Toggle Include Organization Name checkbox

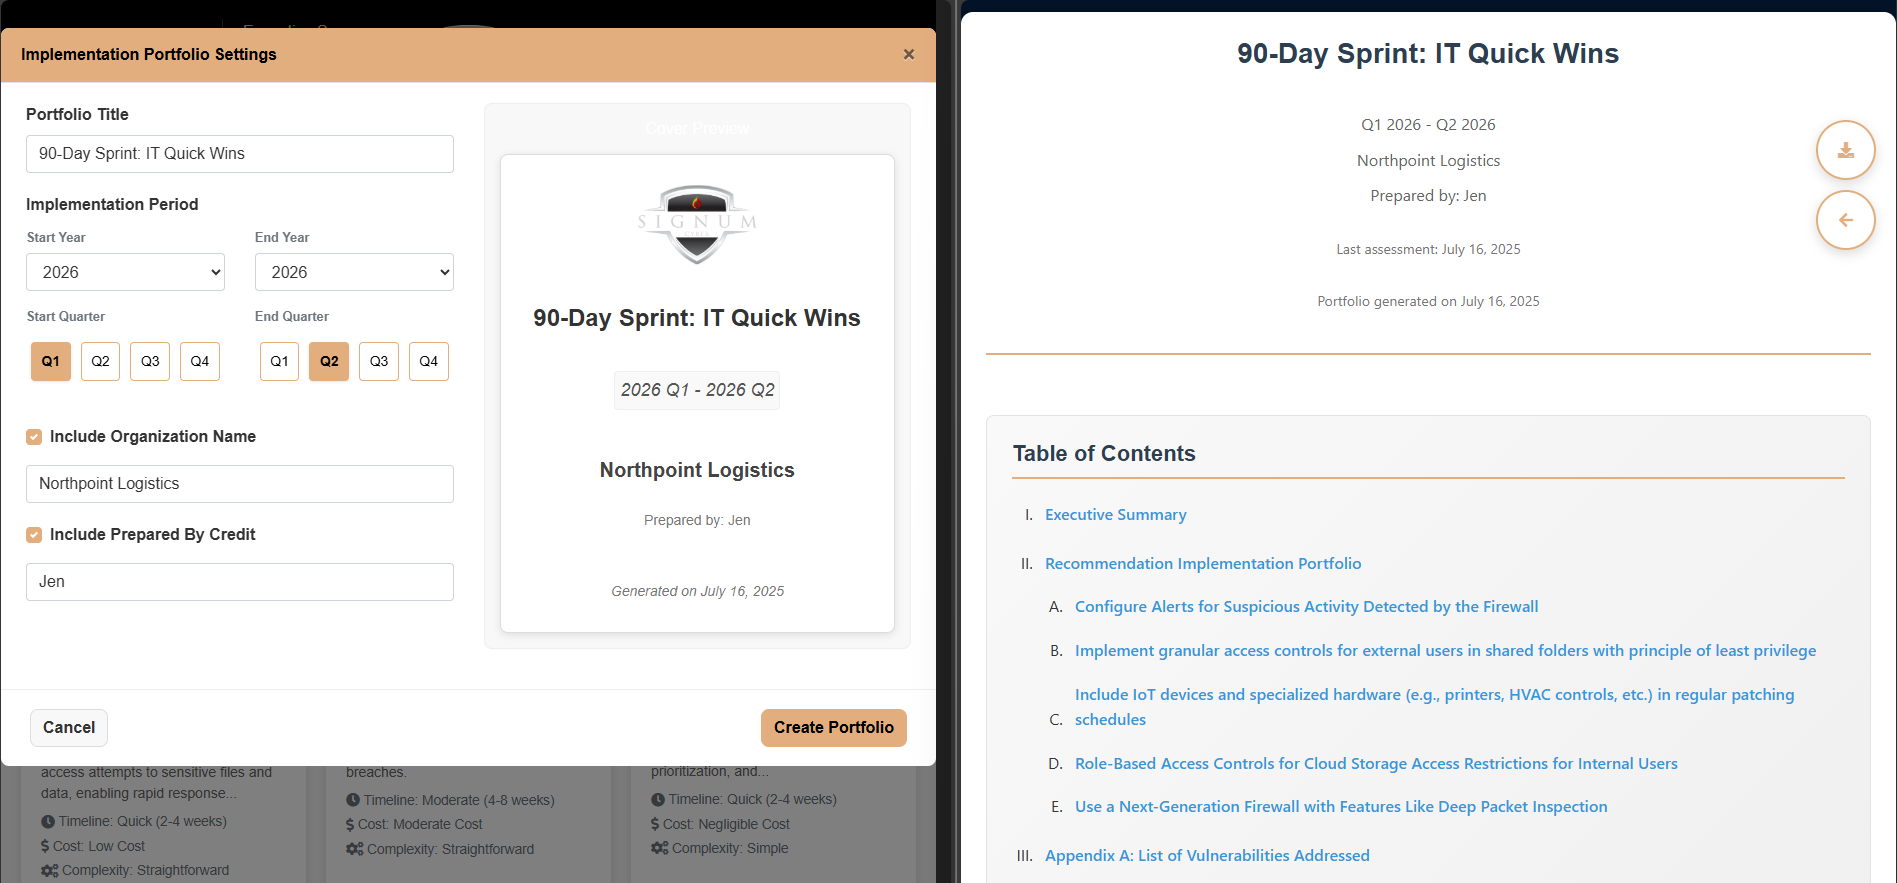click(x=34, y=437)
